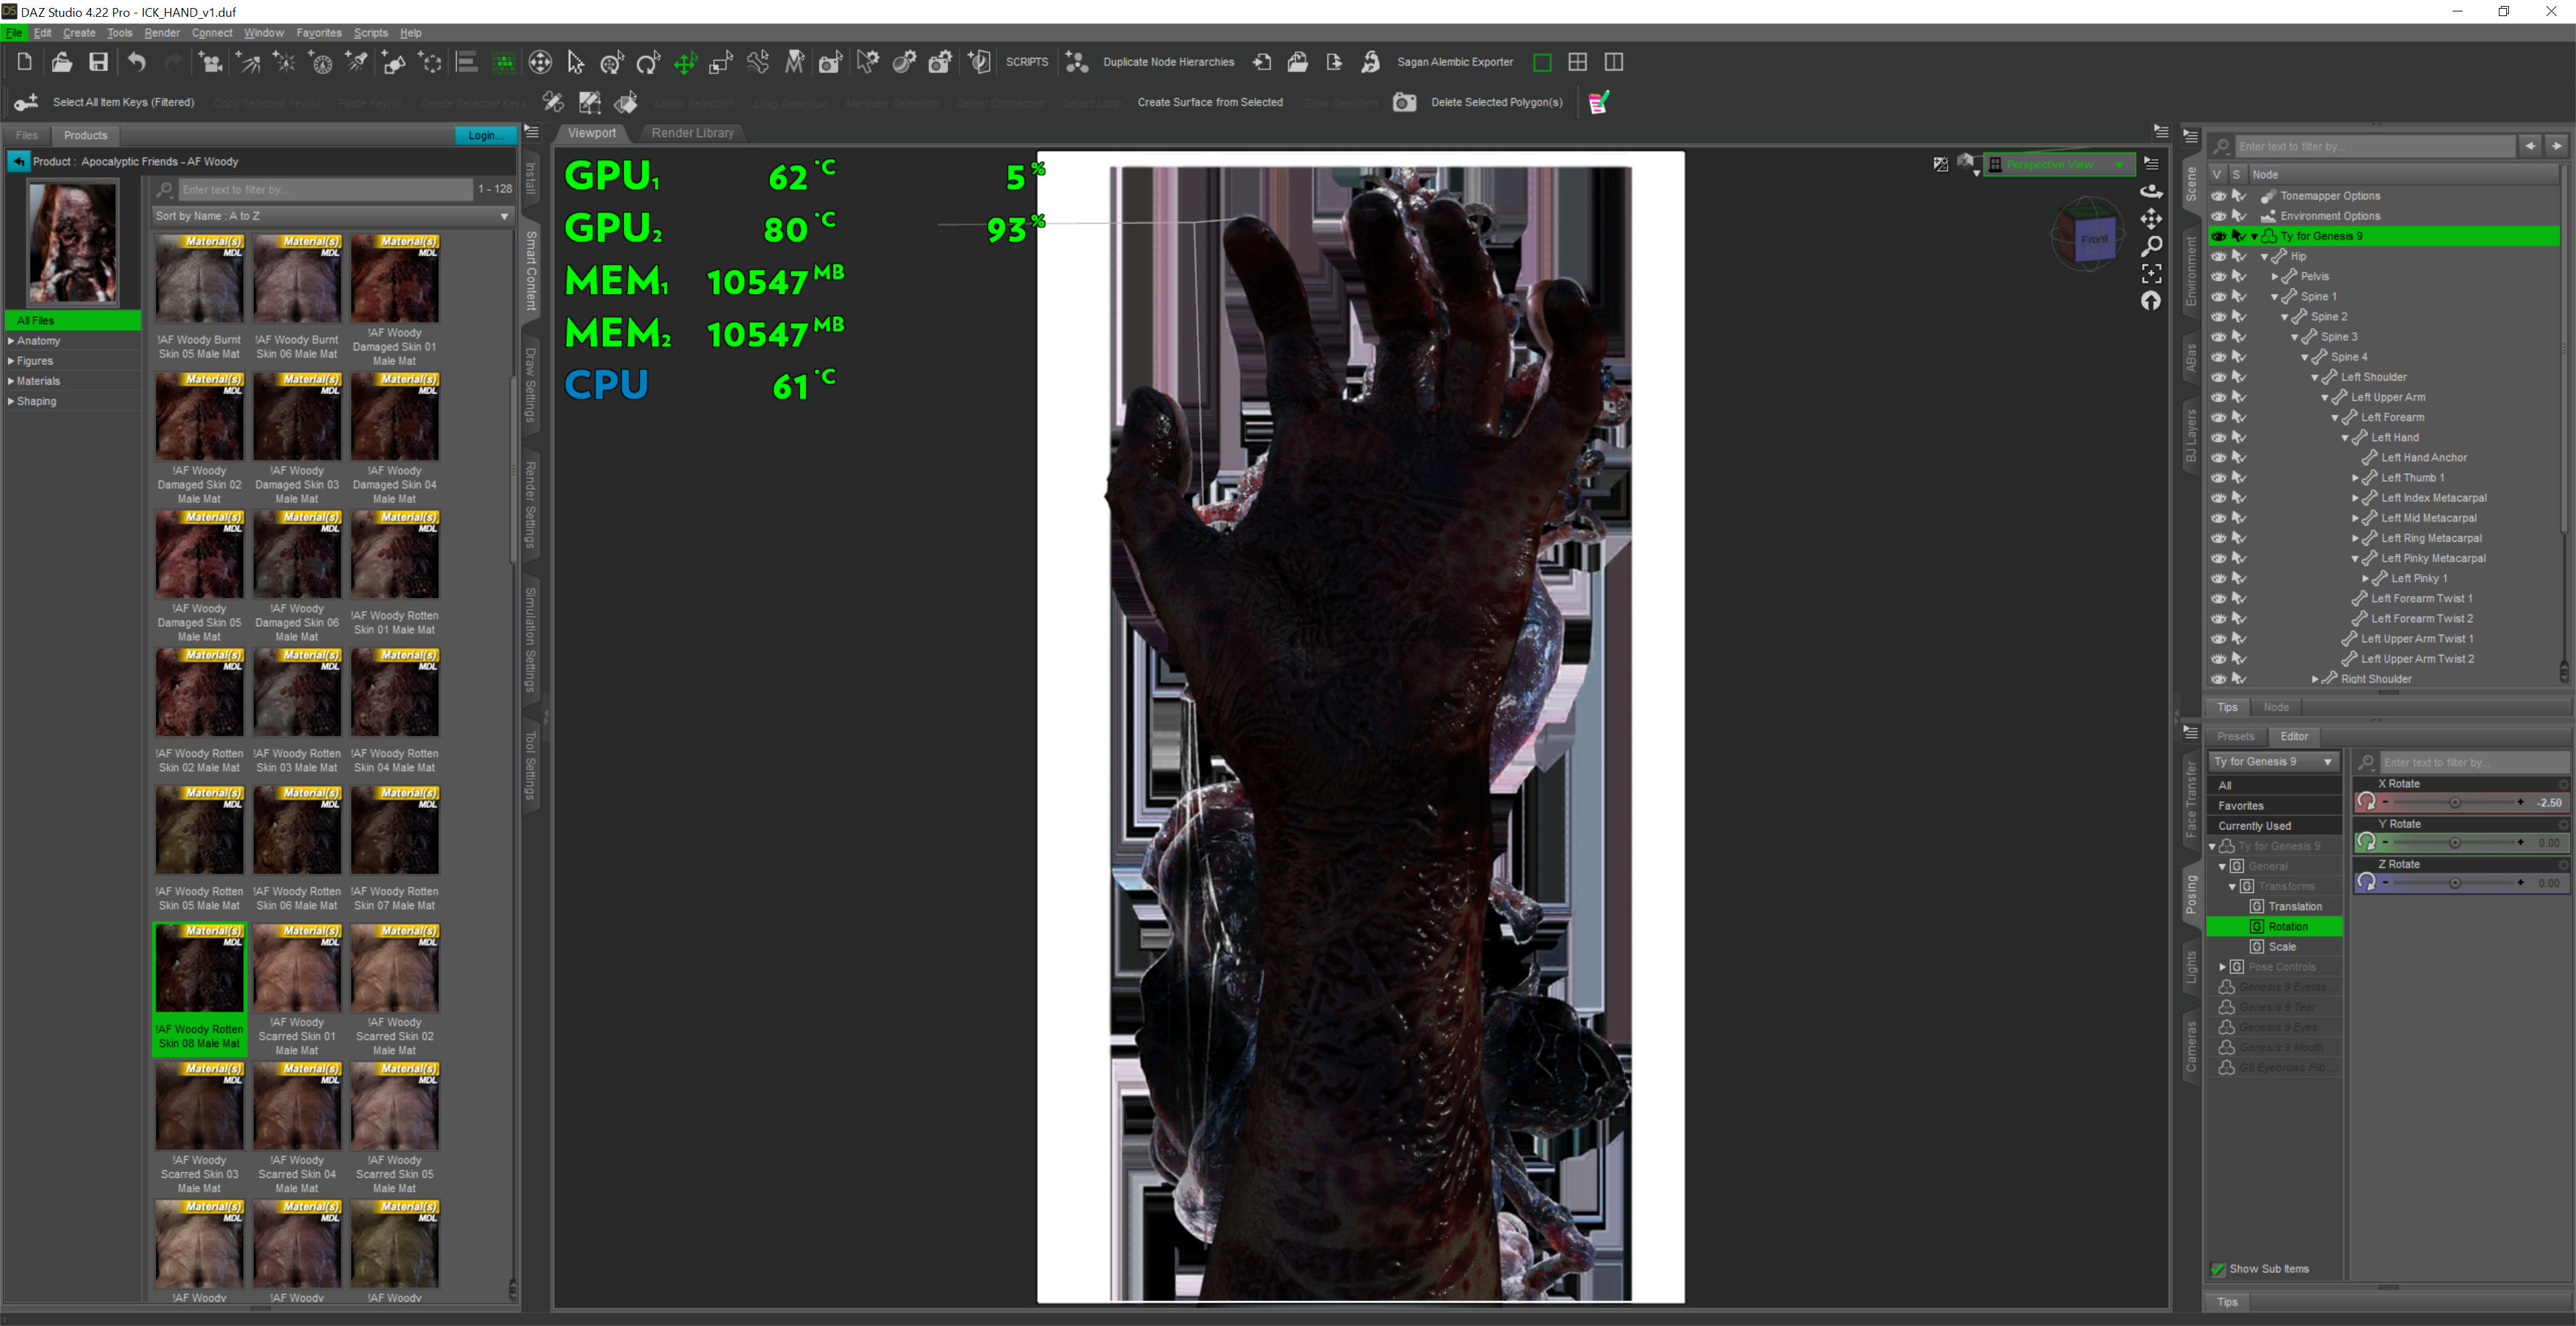Click the Save file icon
Viewport: 2576px width, 1326px height.
pyautogui.click(x=98, y=62)
